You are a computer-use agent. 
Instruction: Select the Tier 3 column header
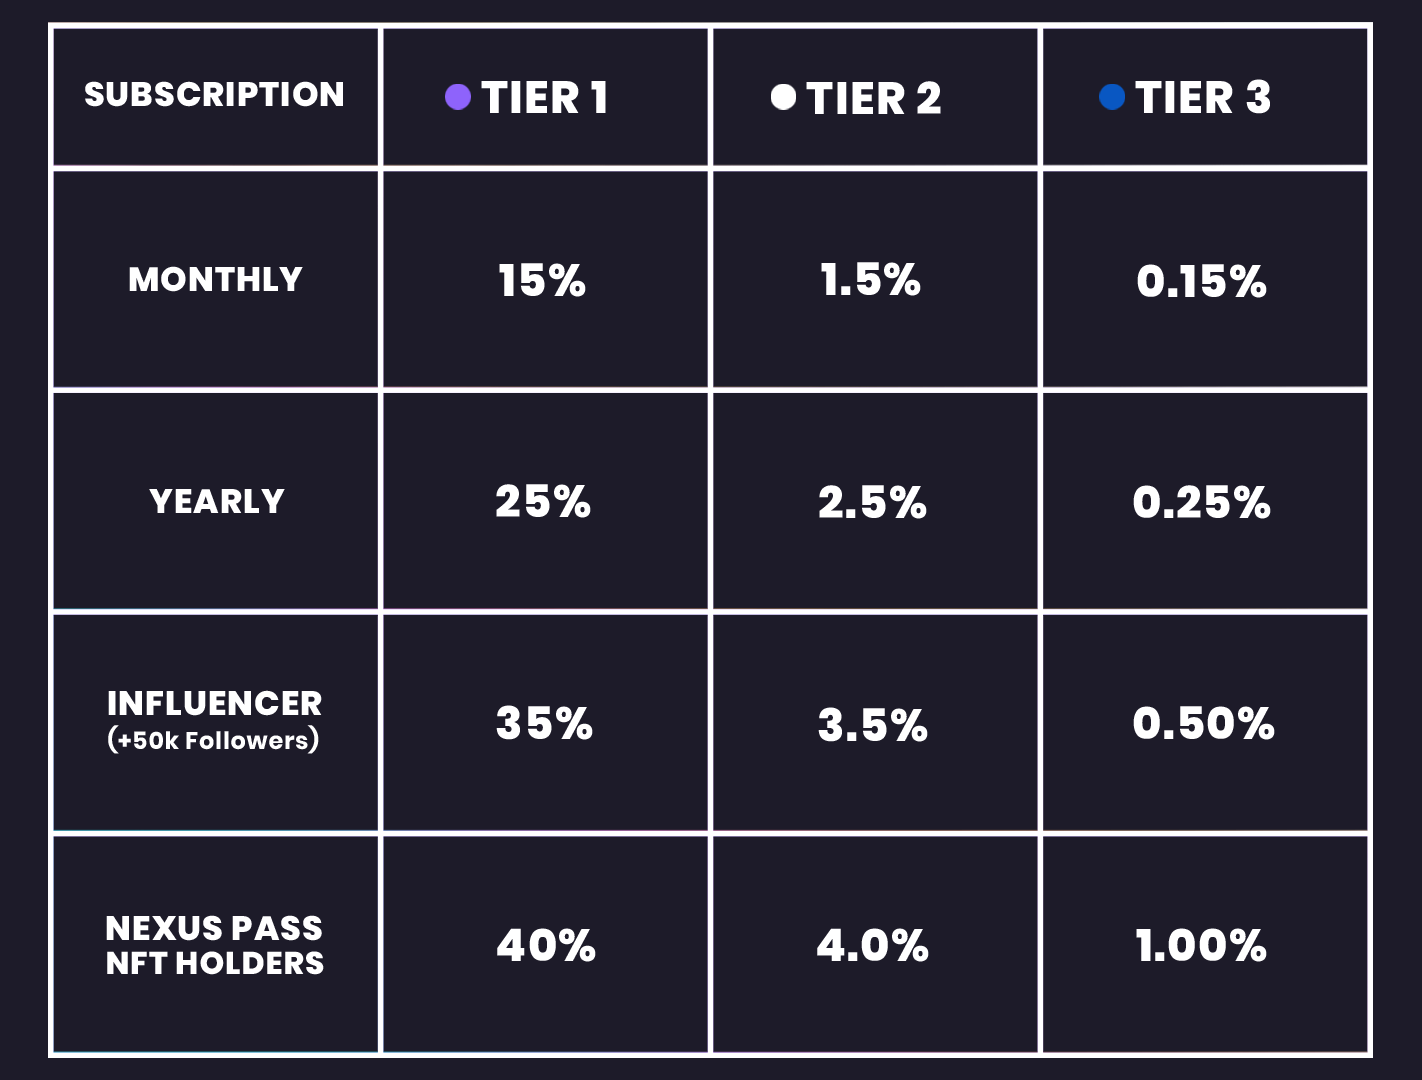[x=1202, y=98]
